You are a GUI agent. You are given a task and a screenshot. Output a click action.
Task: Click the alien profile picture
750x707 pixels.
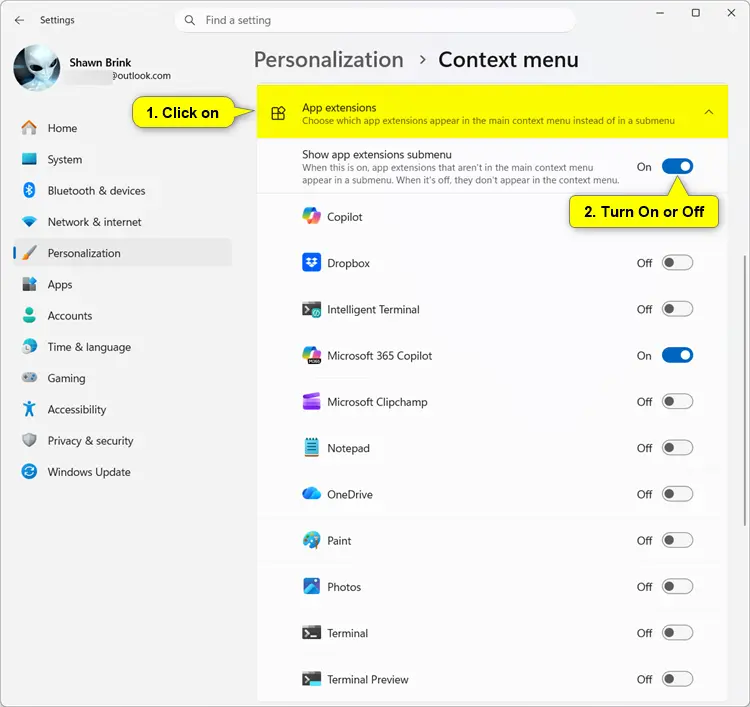tap(37, 67)
